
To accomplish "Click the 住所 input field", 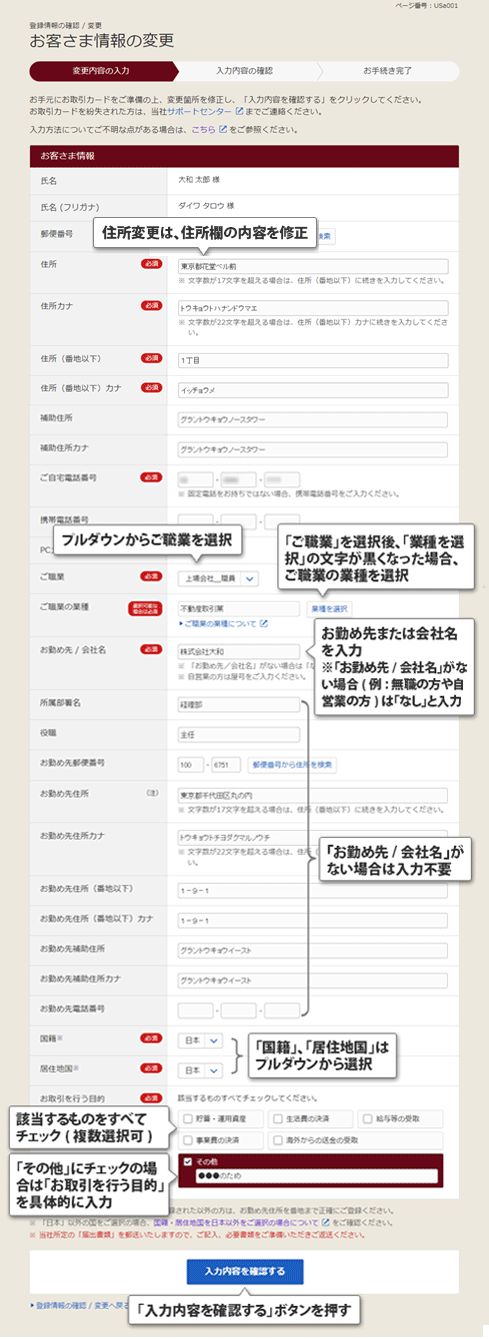I will click(312, 267).
